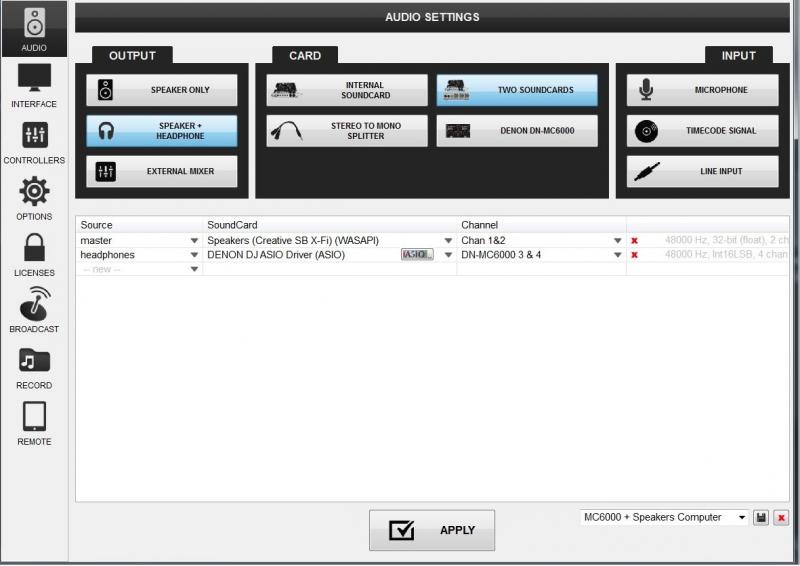The height and width of the screenshot is (566, 800).
Task: Open the Options gear section
Action: (x=34, y=198)
